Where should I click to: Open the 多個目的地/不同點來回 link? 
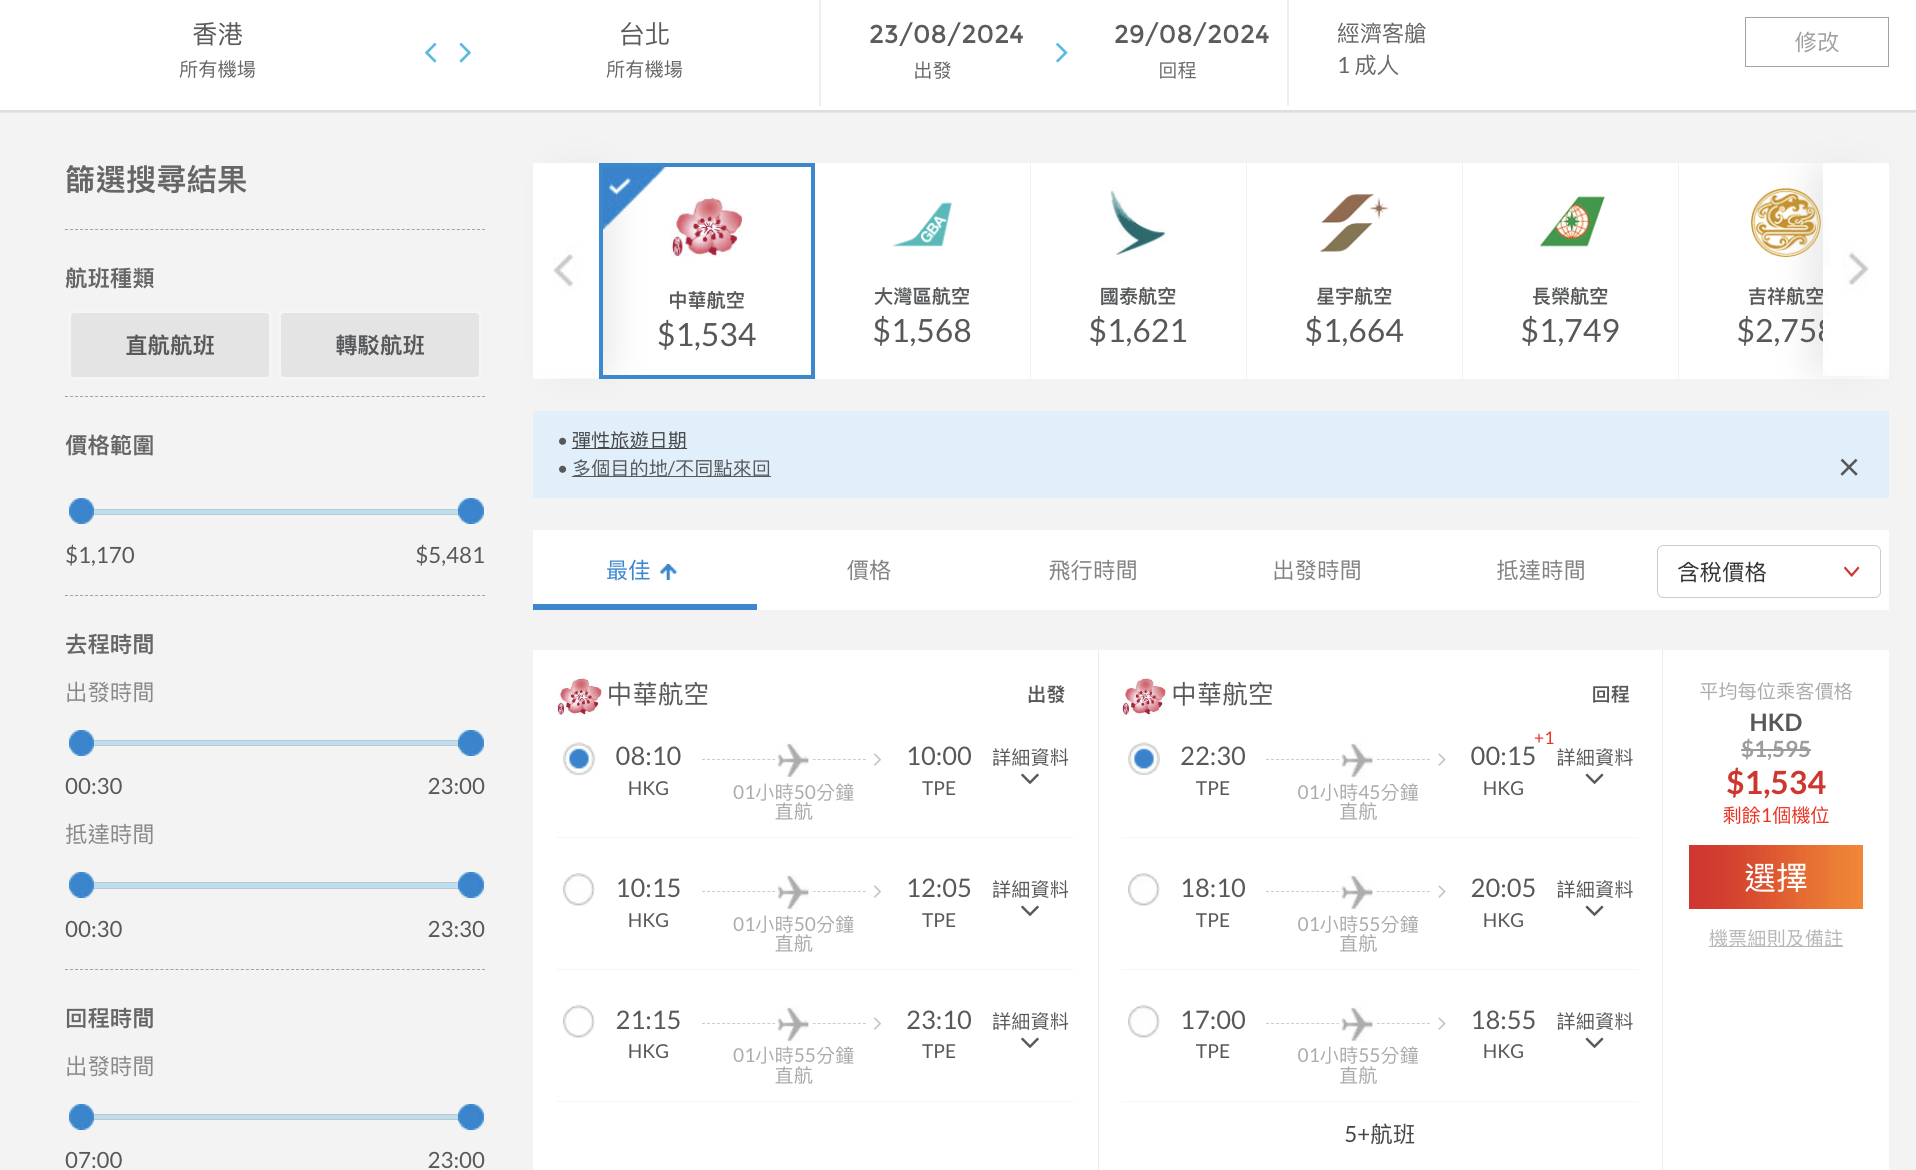671,468
